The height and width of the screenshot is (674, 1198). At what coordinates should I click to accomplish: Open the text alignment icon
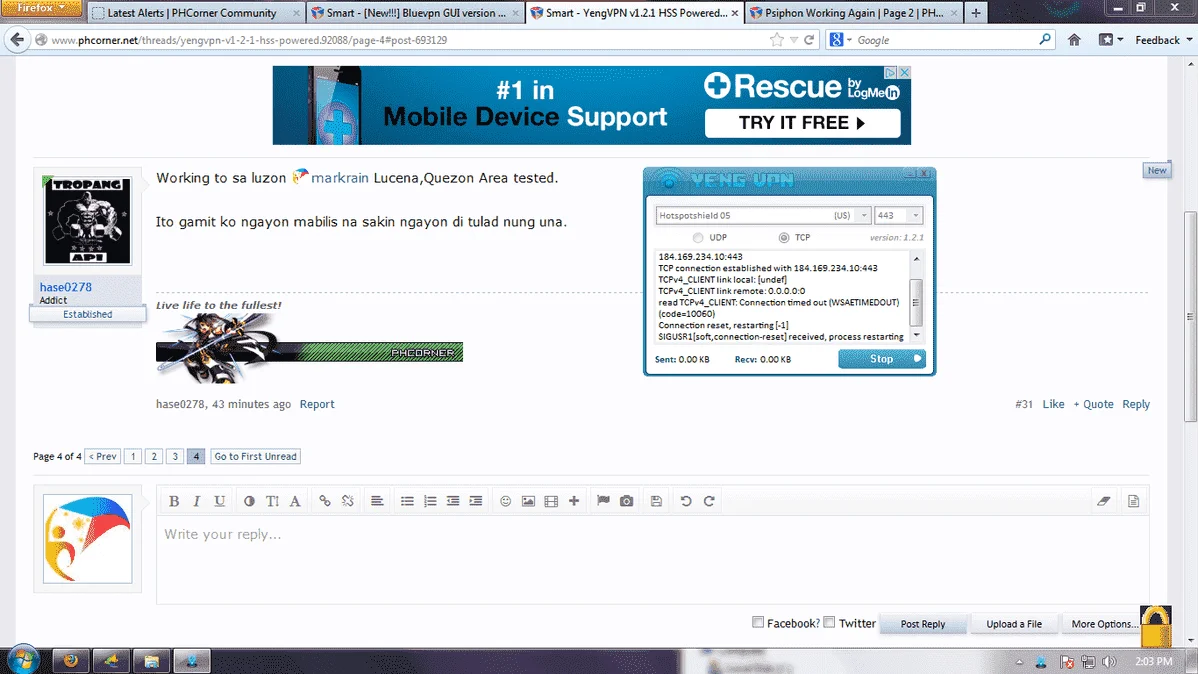[377, 501]
